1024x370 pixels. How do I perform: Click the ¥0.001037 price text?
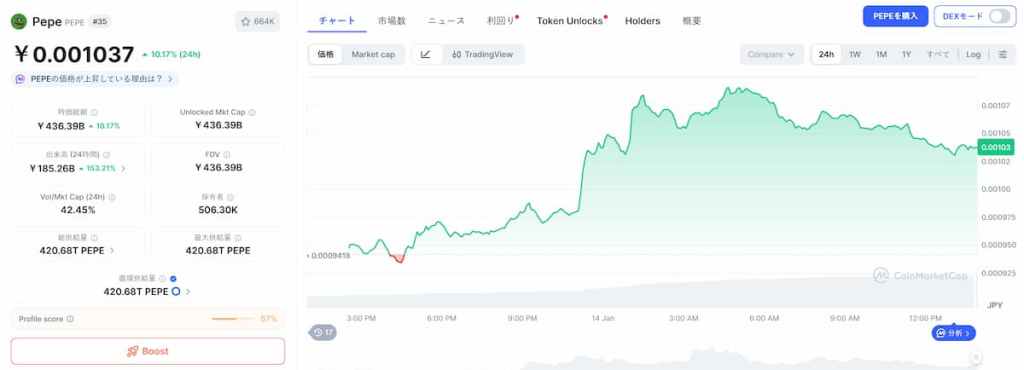[74, 54]
